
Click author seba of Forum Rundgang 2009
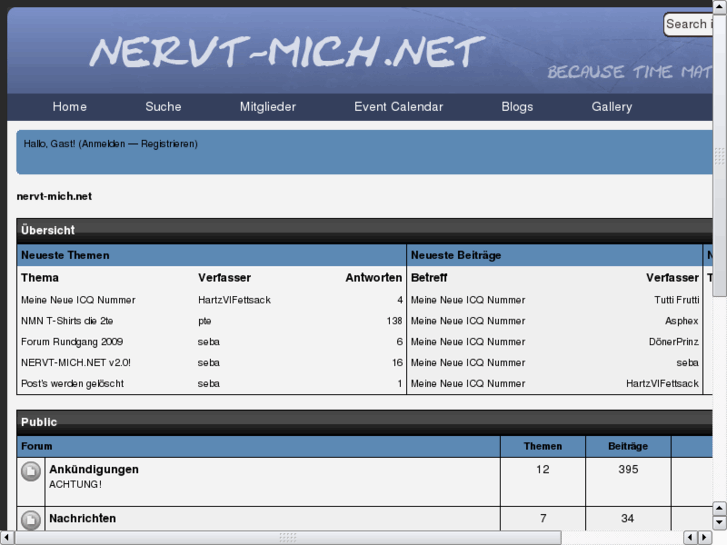click(209, 342)
